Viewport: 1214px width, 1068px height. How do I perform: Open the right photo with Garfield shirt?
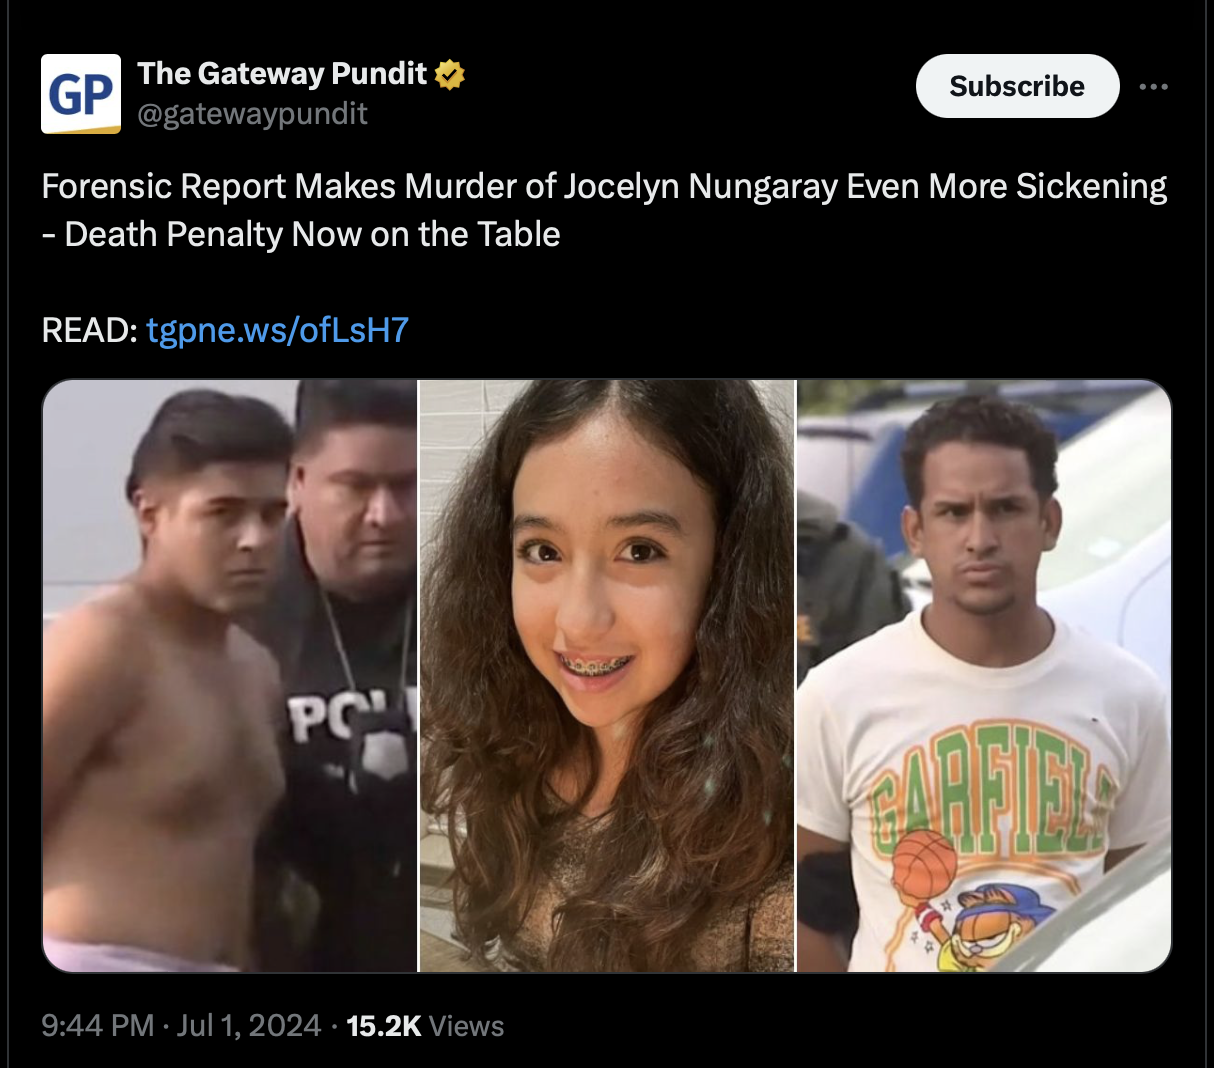(x=984, y=675)
